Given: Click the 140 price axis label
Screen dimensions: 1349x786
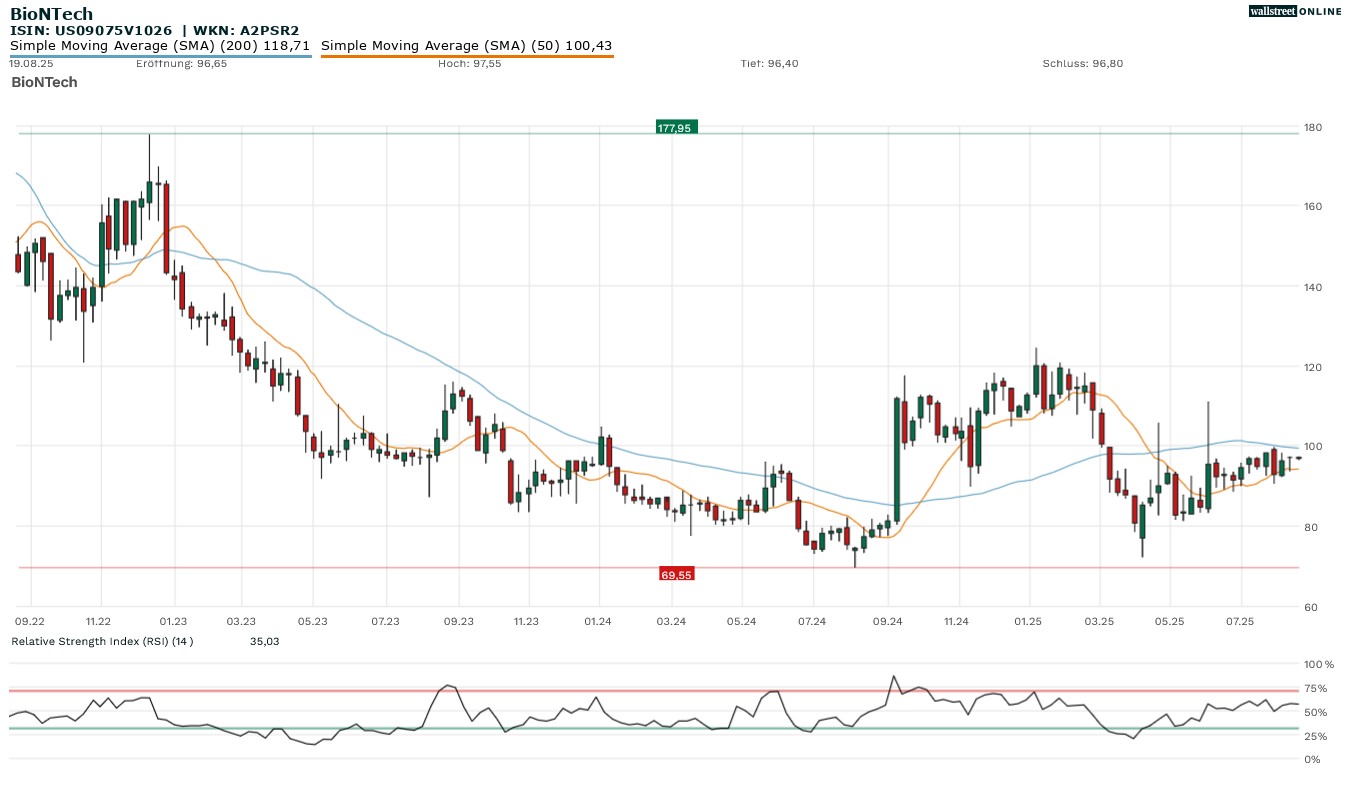Looking at the screenshot, I should coord(1313,287).
